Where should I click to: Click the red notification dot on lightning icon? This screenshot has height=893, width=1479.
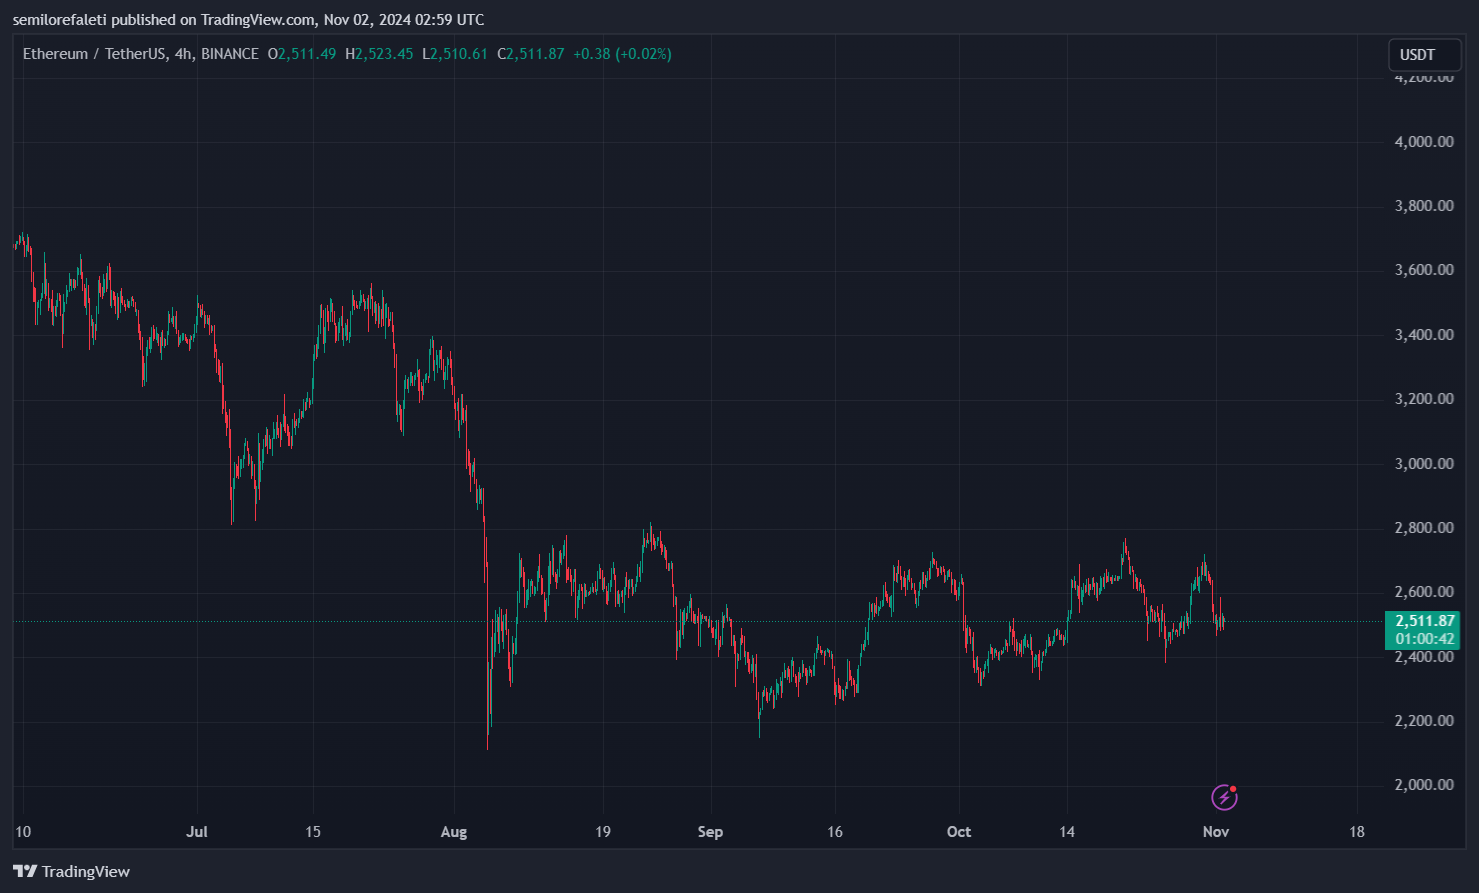(x=1233, y=787)
